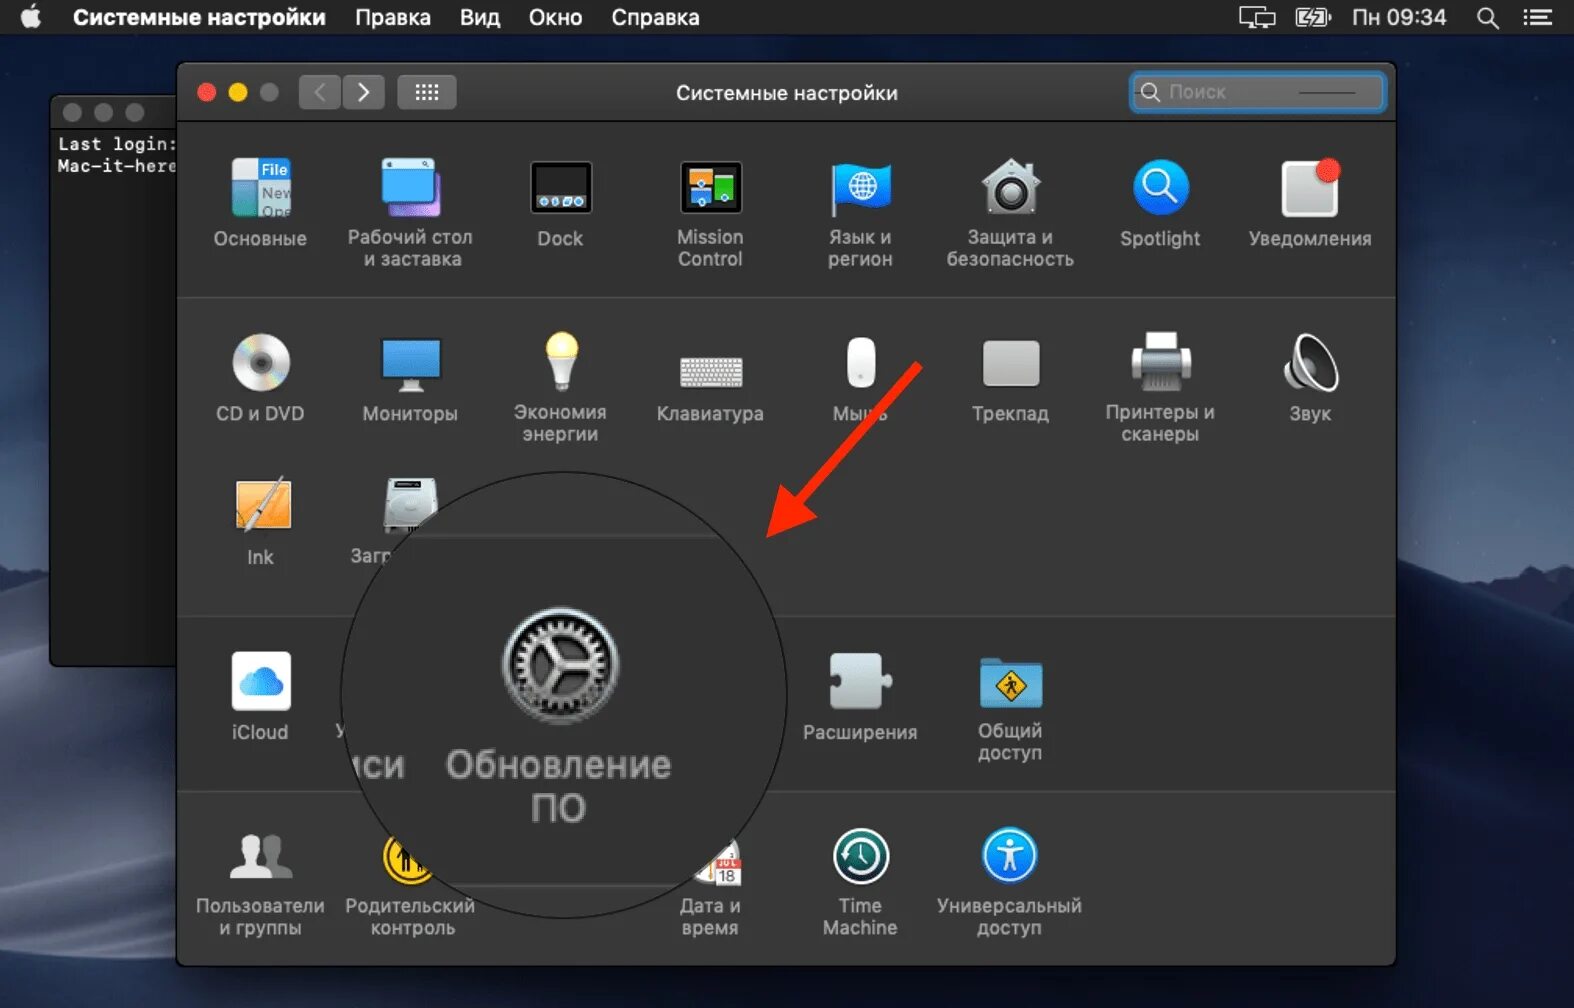Open Защита и безопасность pane
Image resolution: width=1574 pixels, height=1008 pixels.
click(1010, 212)
